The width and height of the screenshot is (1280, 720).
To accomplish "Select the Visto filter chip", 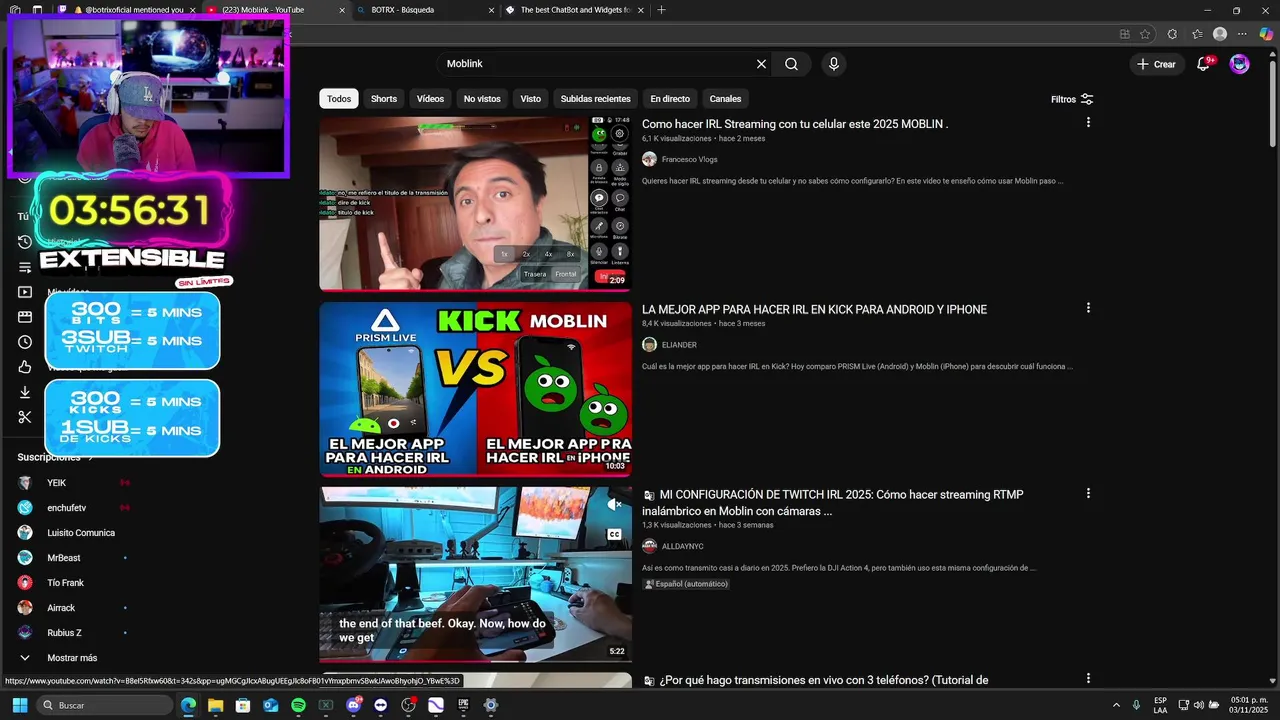I will click(530, 99).
